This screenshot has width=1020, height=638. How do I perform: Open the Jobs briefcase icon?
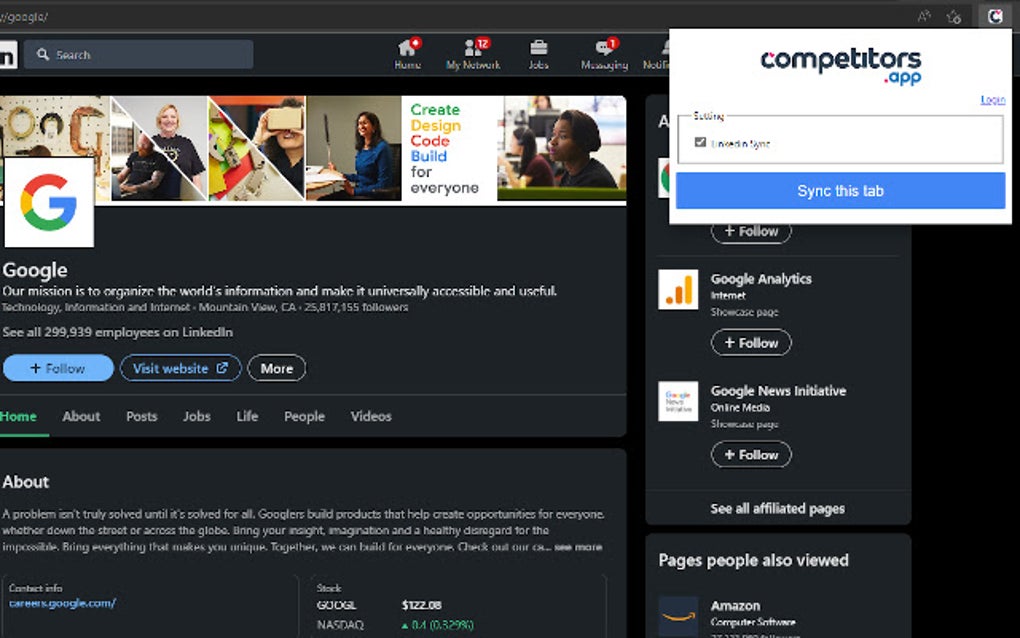click(x=539, y=48)
